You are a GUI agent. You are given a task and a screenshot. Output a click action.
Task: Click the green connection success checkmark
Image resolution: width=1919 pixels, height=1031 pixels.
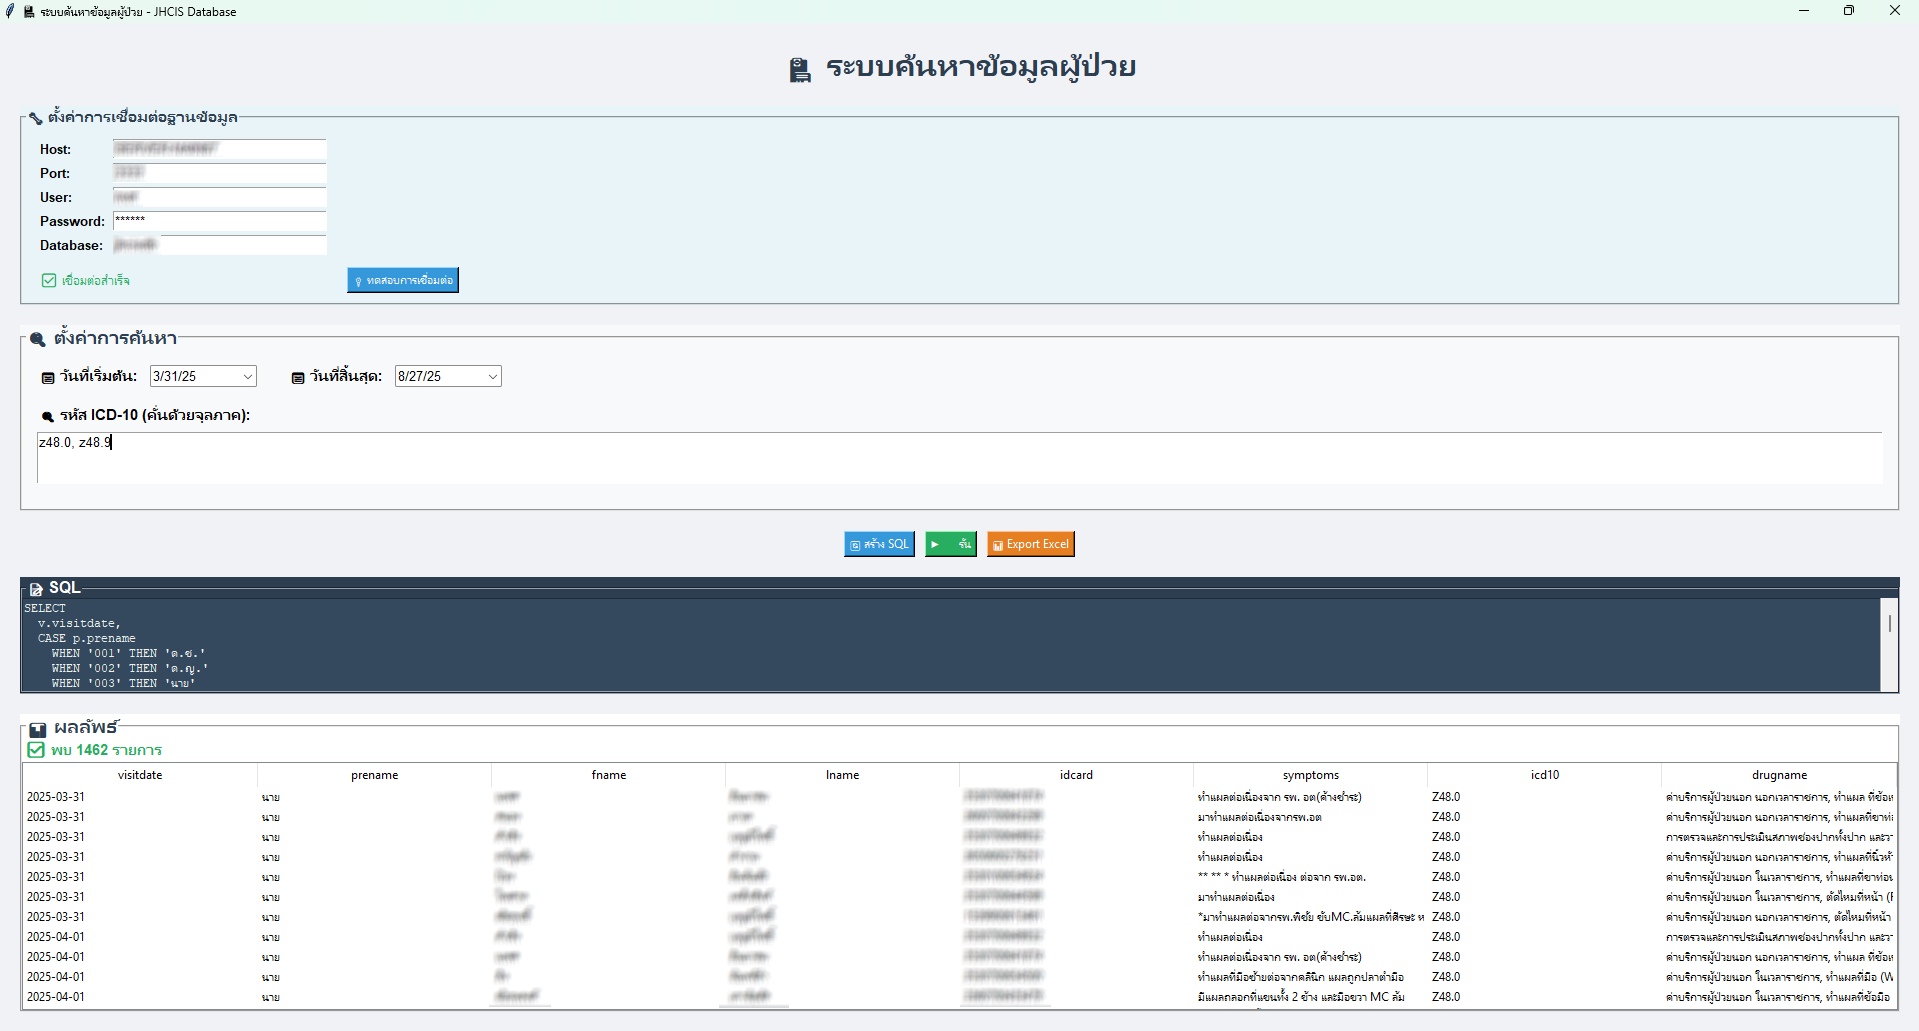pos(49,281)
